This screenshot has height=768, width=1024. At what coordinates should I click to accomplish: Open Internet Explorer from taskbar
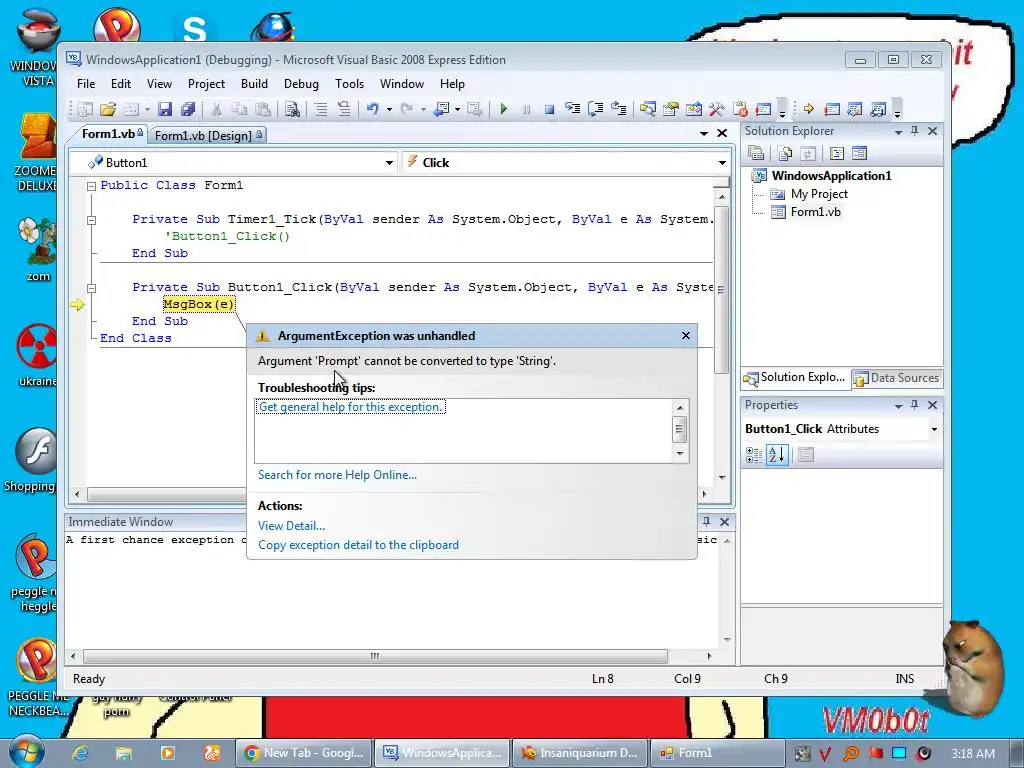click(80, 753)
